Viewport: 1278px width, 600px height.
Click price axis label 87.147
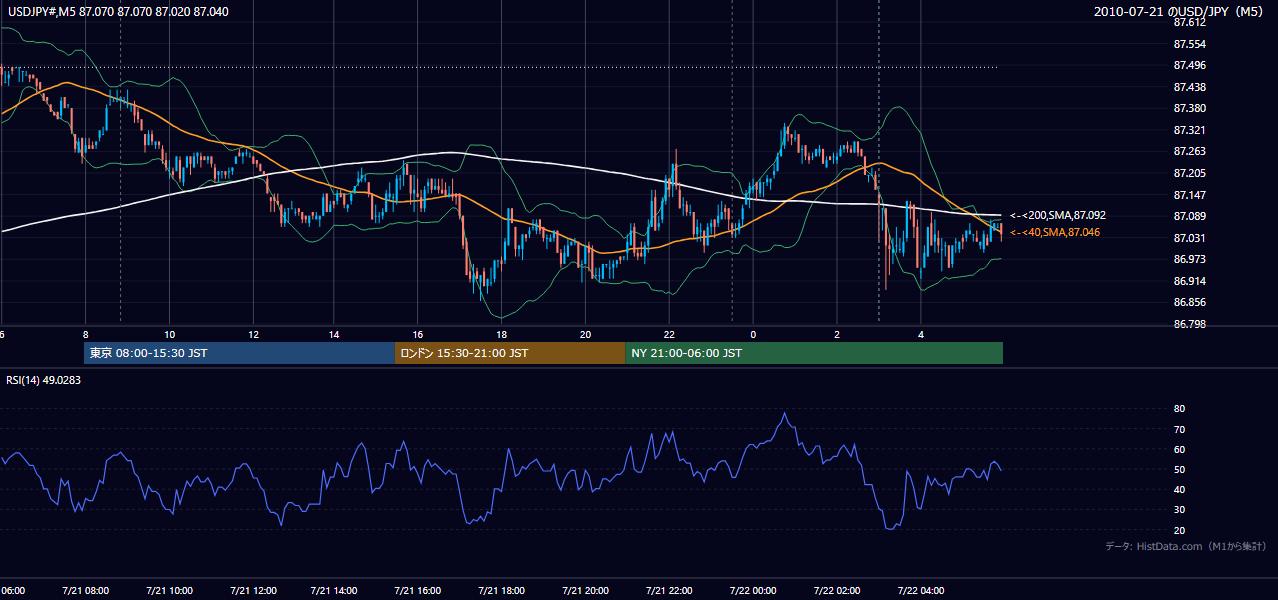pos(1189,195)
